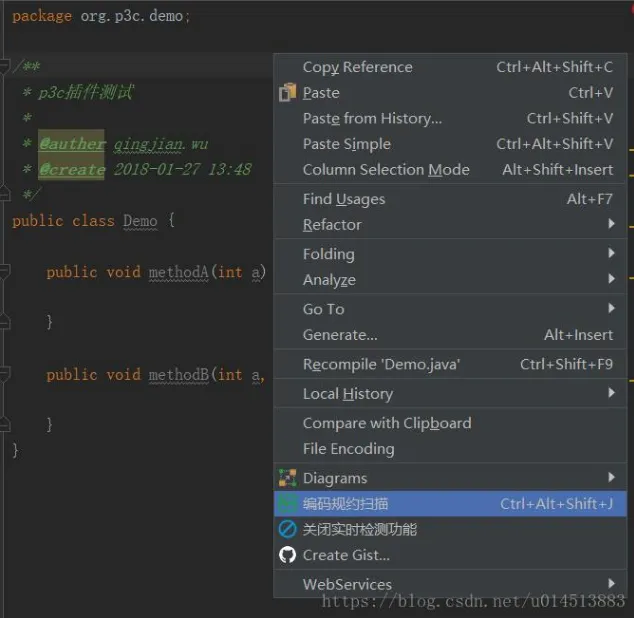Click the blue 关闭实时检测功能 icon
This screenshot has width=634, height=618.
288,530
